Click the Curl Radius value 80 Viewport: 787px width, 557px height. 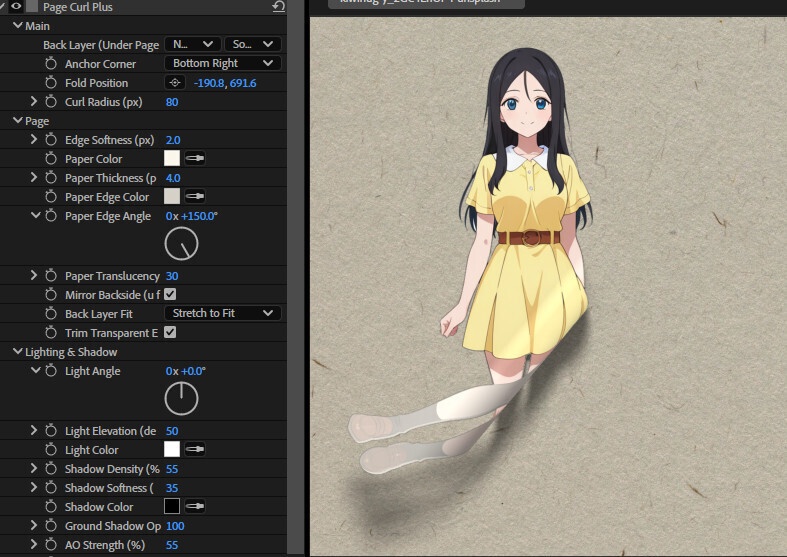(172, 102)
